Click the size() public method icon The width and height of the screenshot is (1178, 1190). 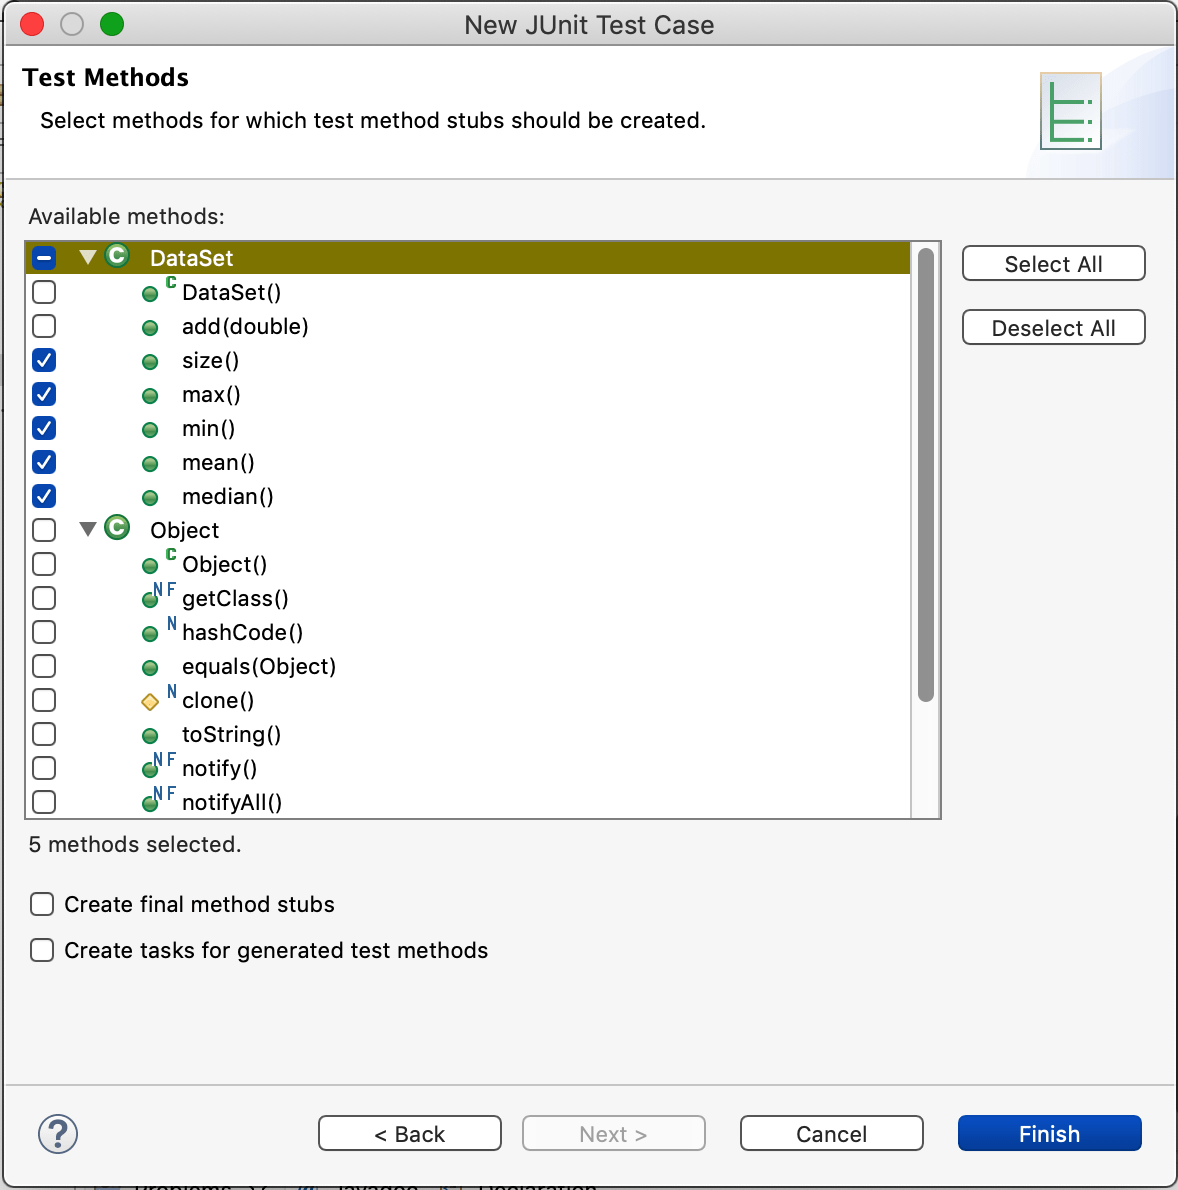(x=150, y=362)
